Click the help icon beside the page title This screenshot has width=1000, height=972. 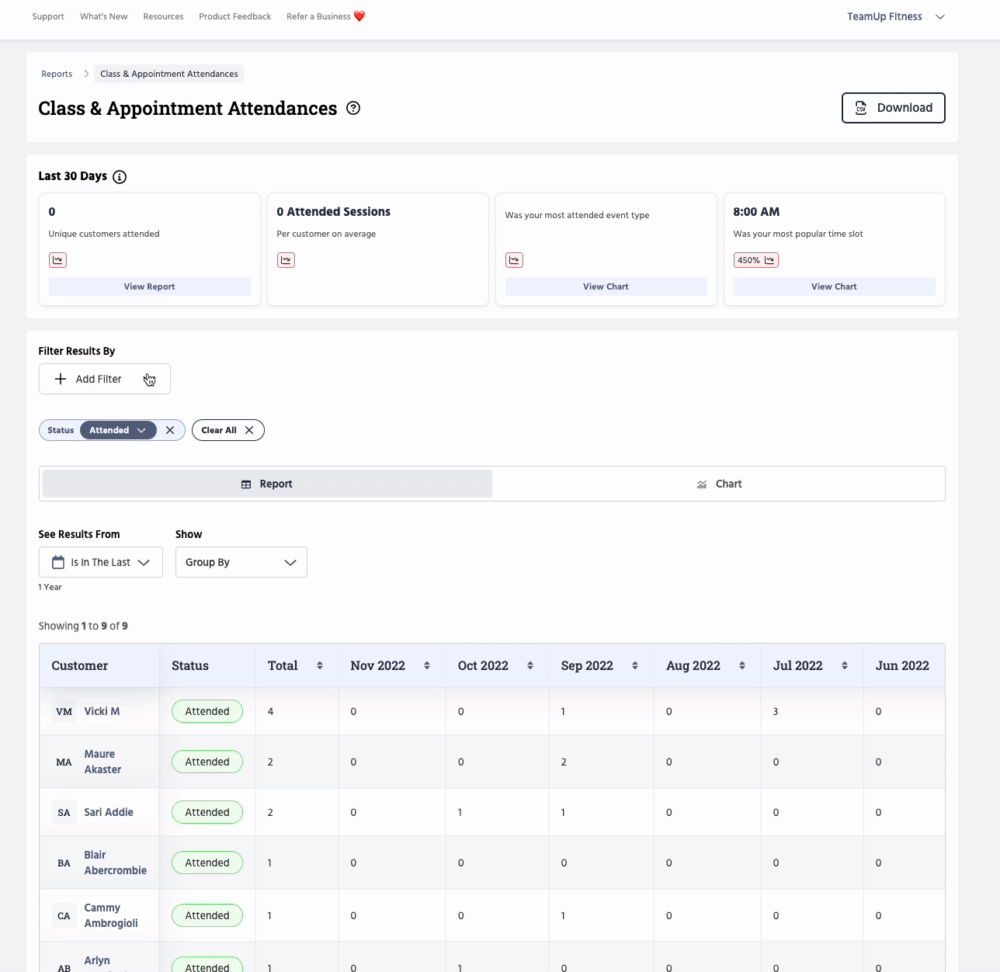coord(353,109)
